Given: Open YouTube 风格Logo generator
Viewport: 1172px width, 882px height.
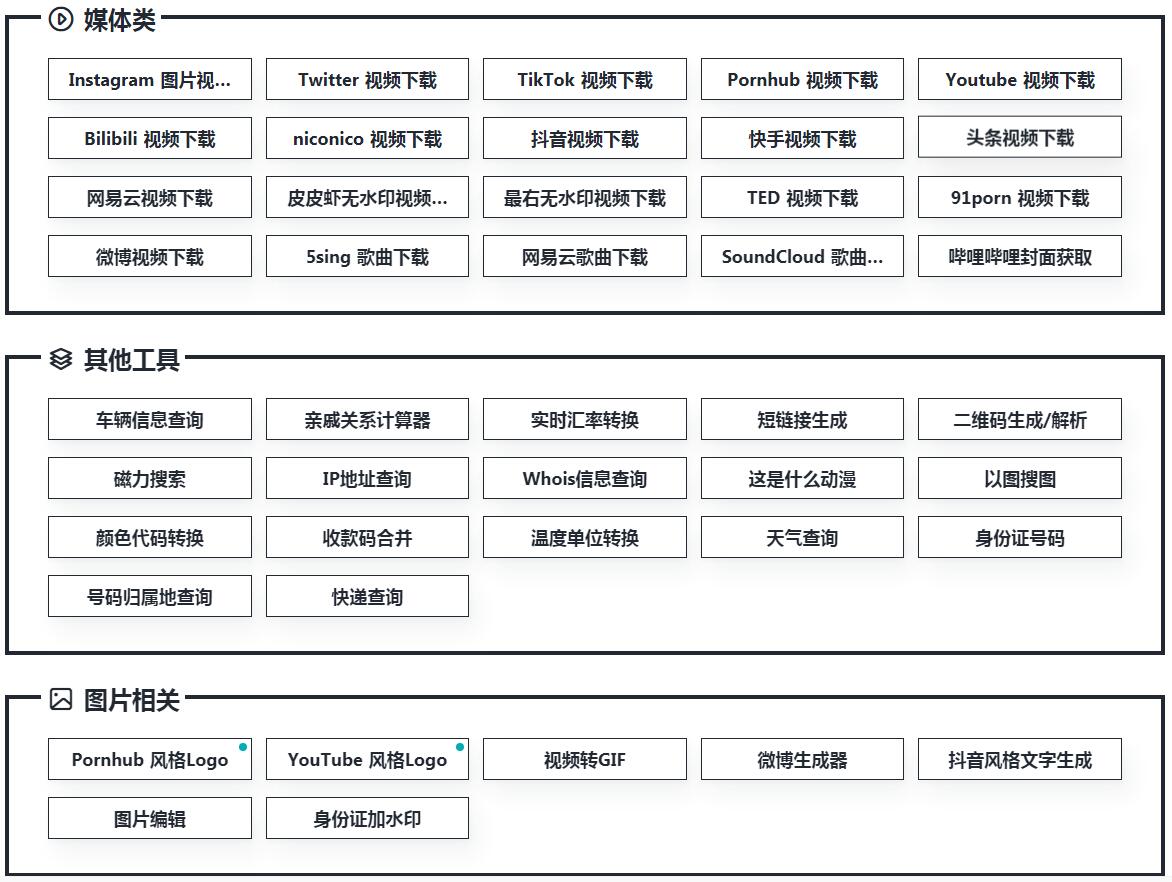Looking at the screenshot, I should (367, 760).
